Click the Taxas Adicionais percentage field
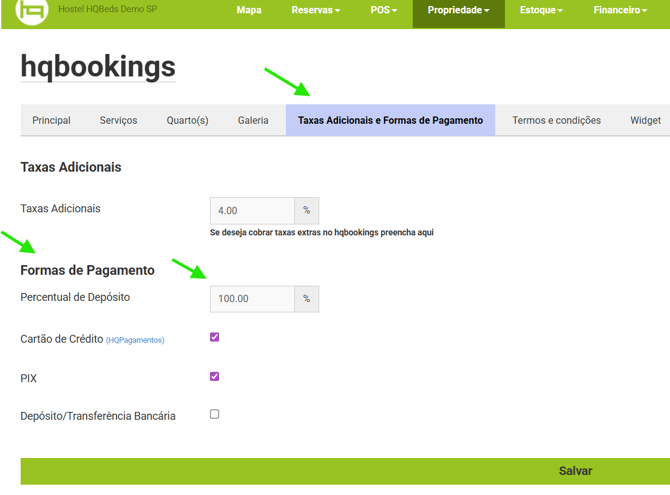Screen dimensions: 670x495 252,211
